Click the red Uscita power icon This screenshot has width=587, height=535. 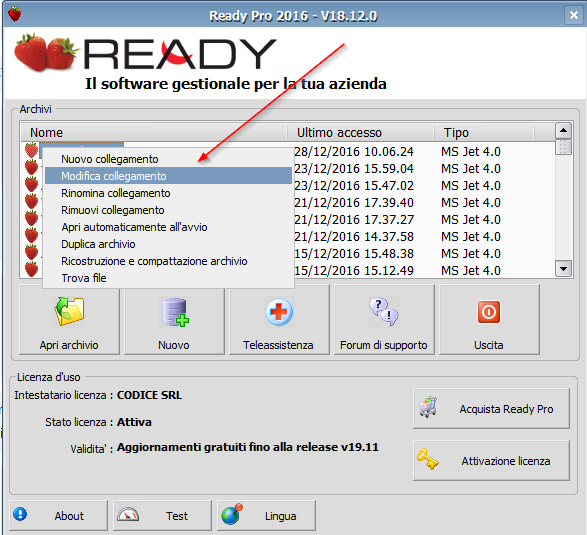coord(489,311)
